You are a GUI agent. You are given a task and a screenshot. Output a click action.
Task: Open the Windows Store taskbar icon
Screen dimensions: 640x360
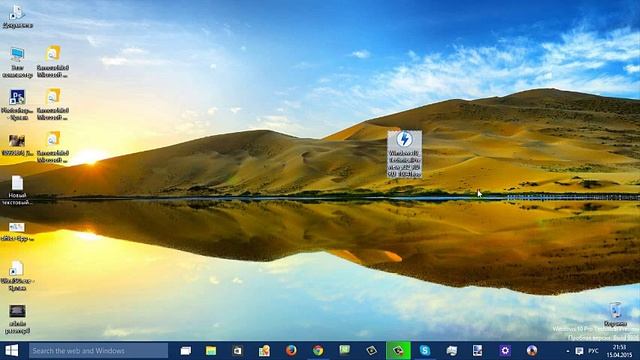(x=238, y=351)
